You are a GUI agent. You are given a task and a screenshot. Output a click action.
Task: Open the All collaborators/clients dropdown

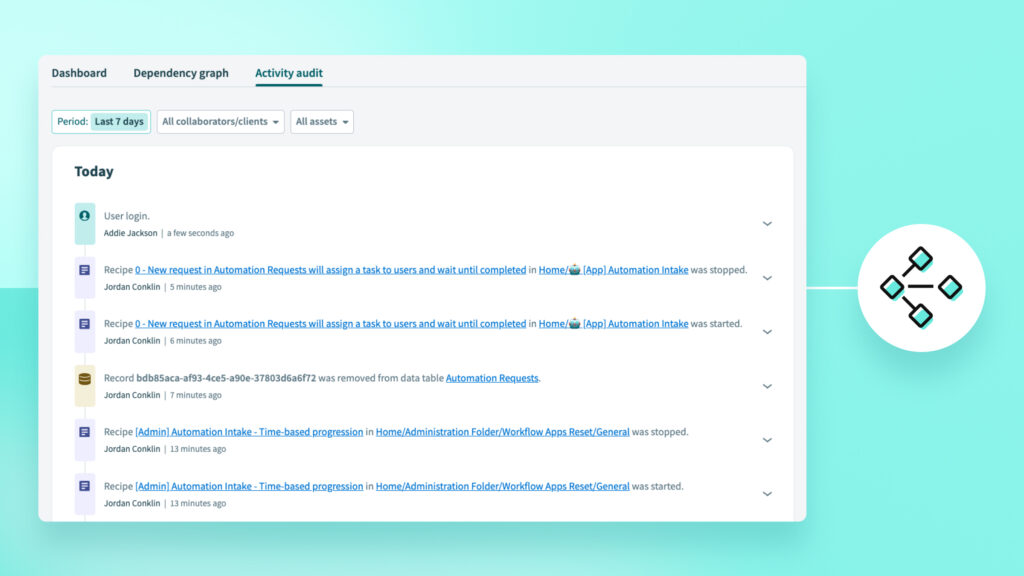pyautogui.click(x=221, y=121)
